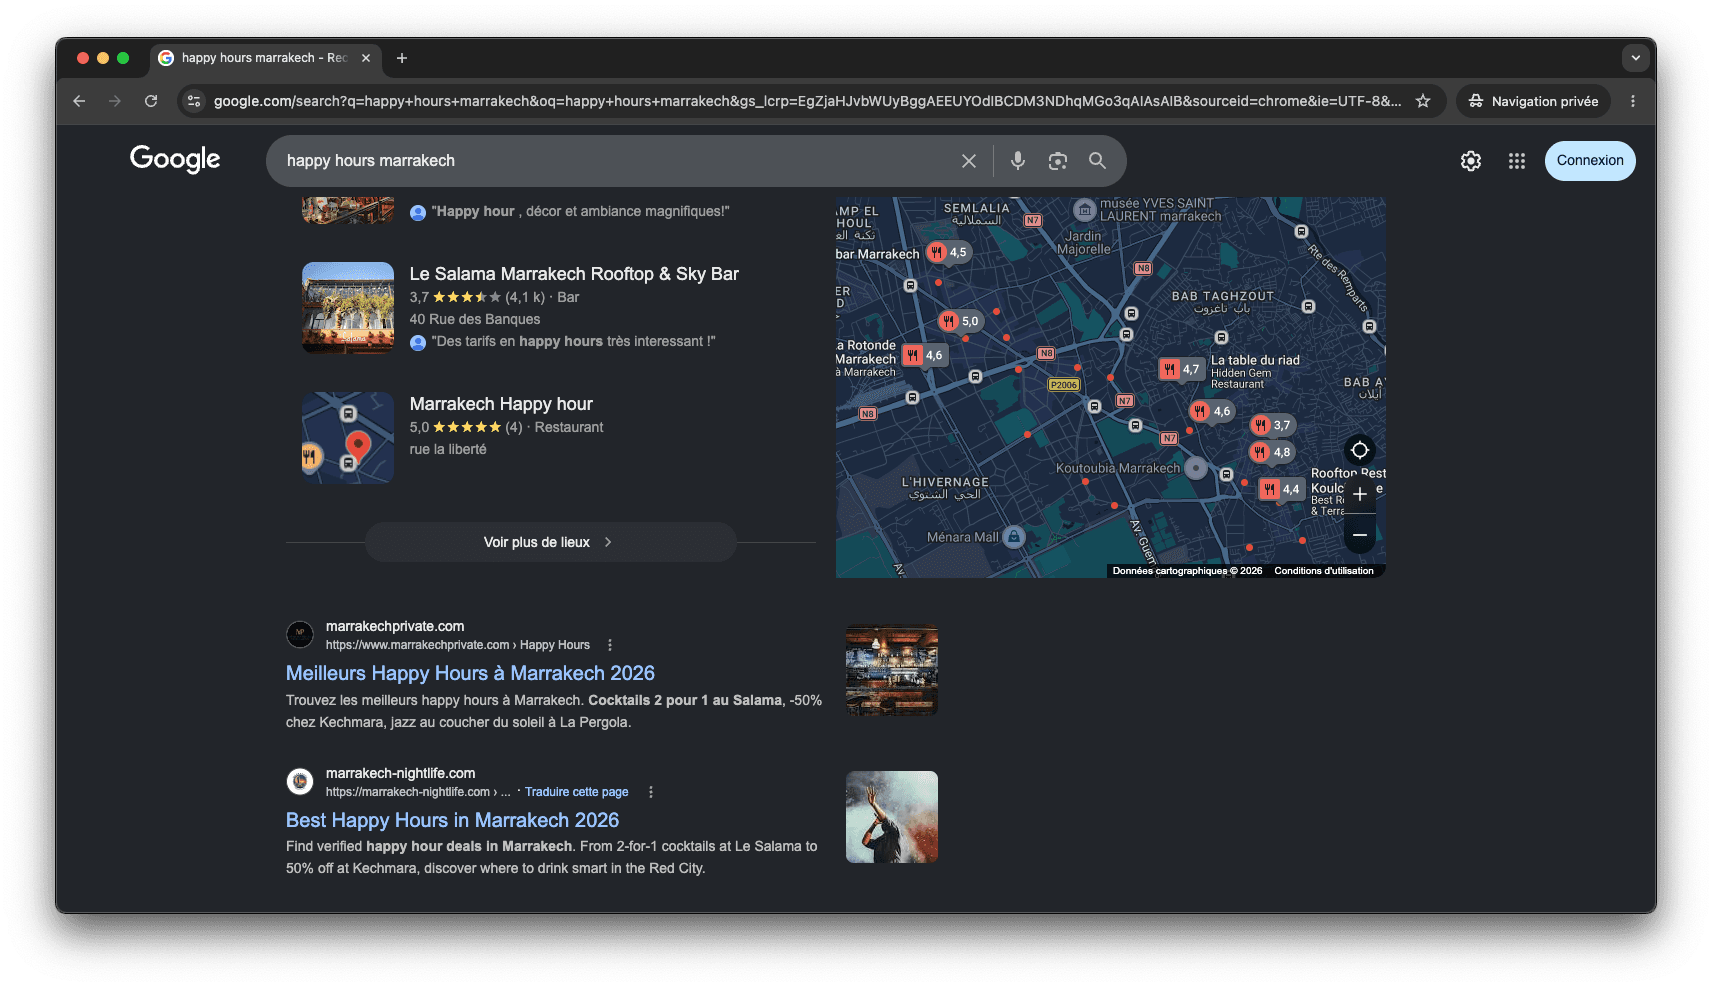Click the Navigation privée incognito indicator

[x=1533, y=101]
